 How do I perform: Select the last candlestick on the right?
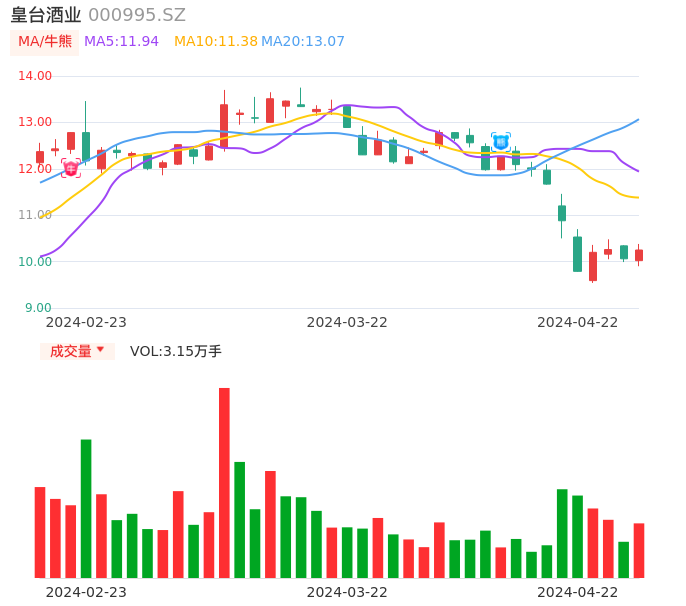[639, 255]
